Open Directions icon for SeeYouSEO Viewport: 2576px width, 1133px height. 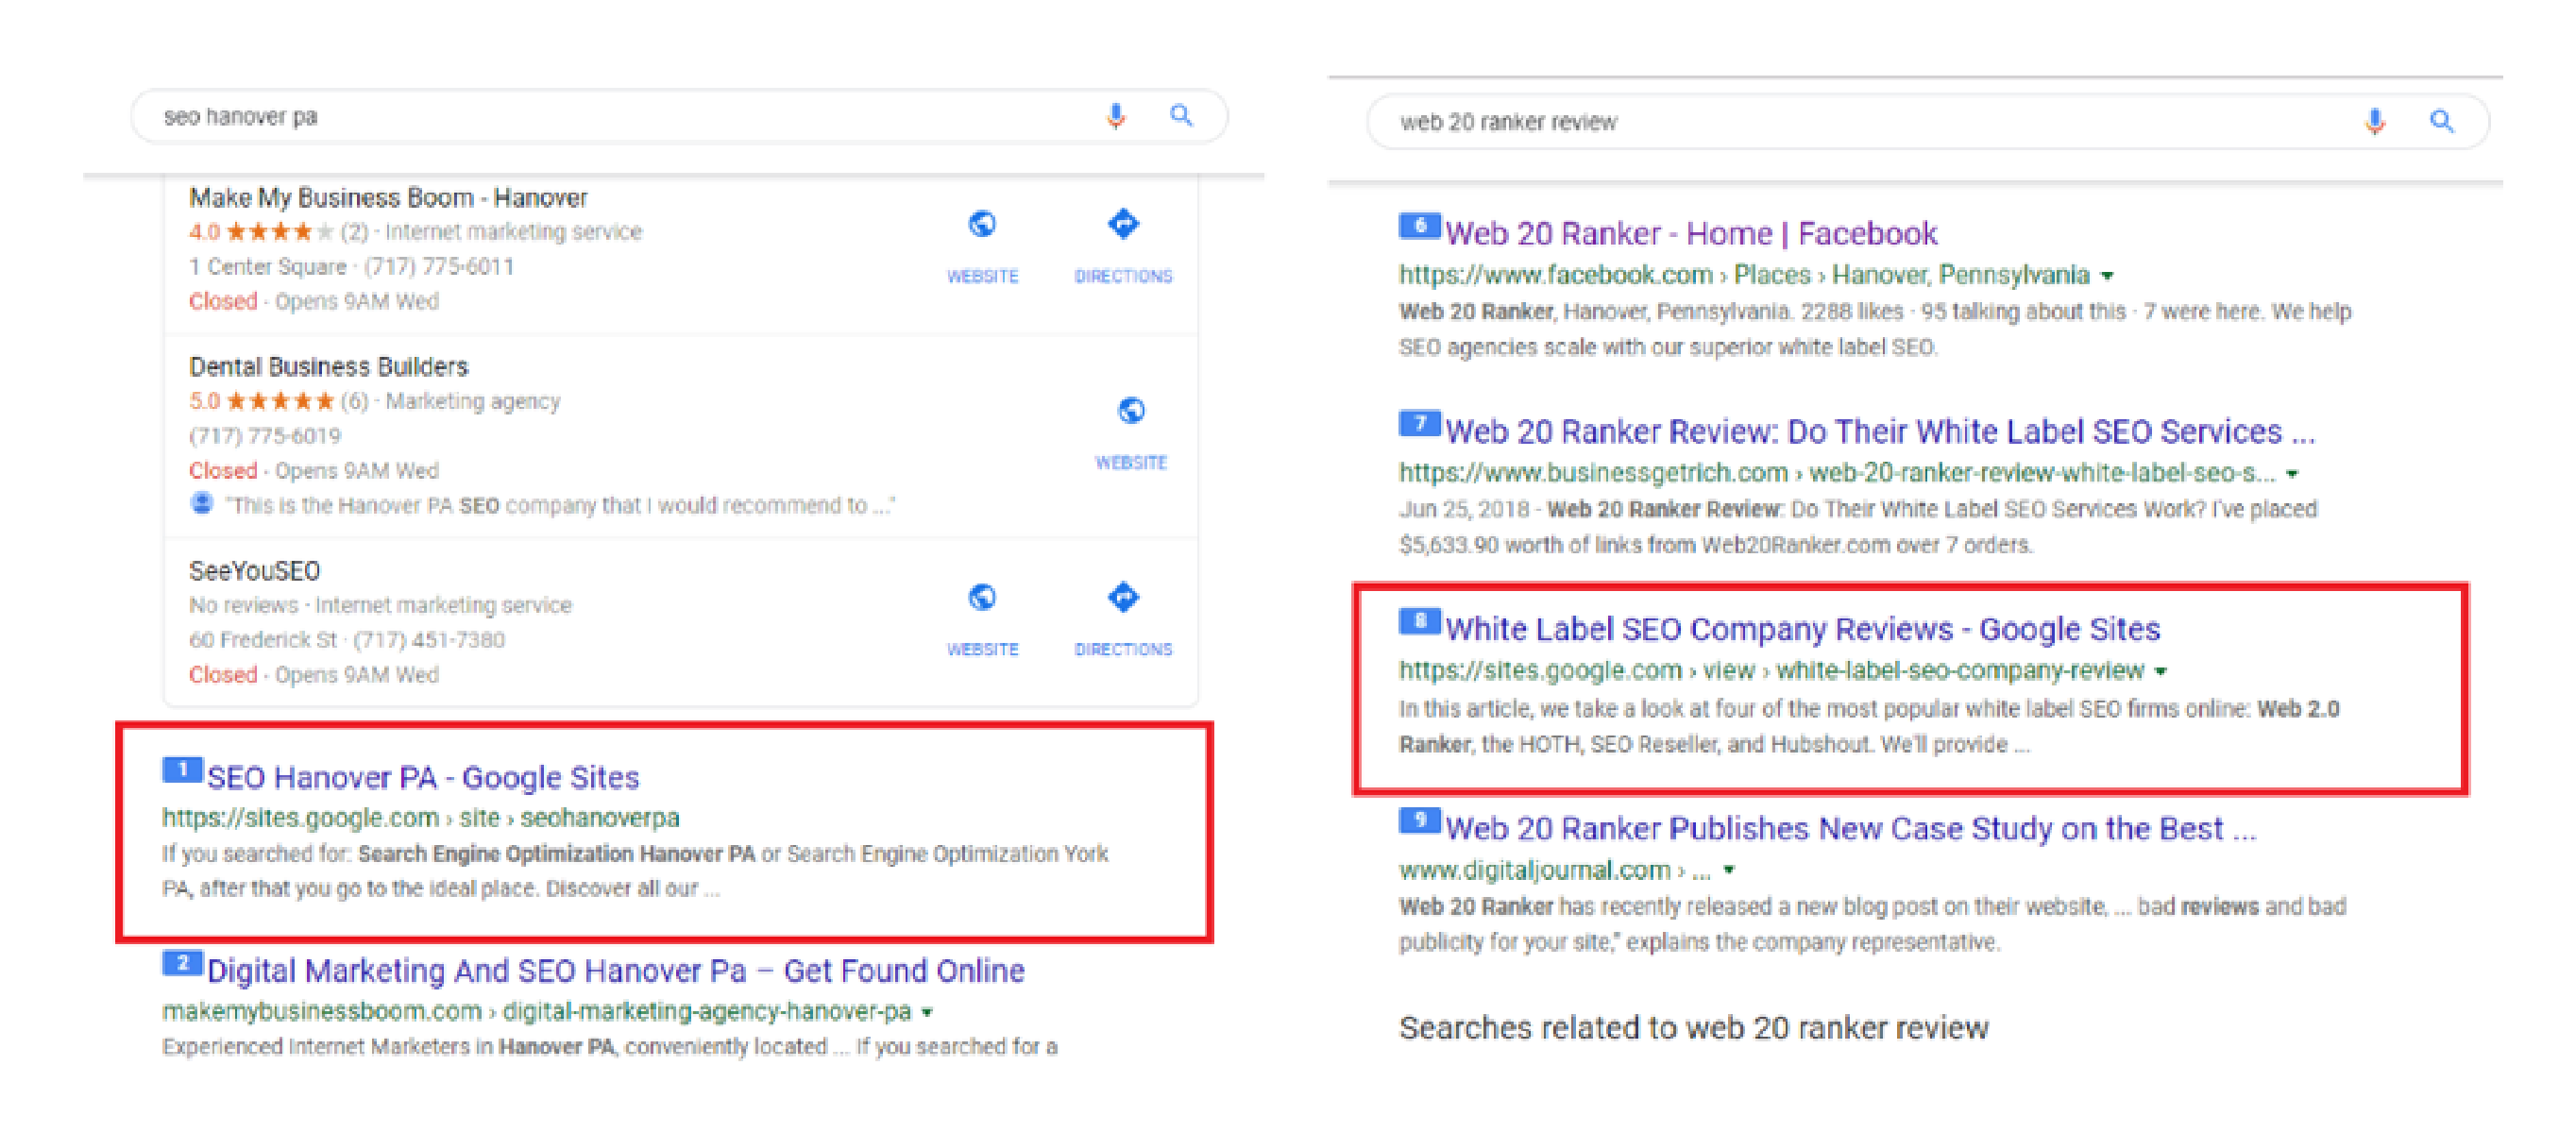click(x=1123, y=597)
